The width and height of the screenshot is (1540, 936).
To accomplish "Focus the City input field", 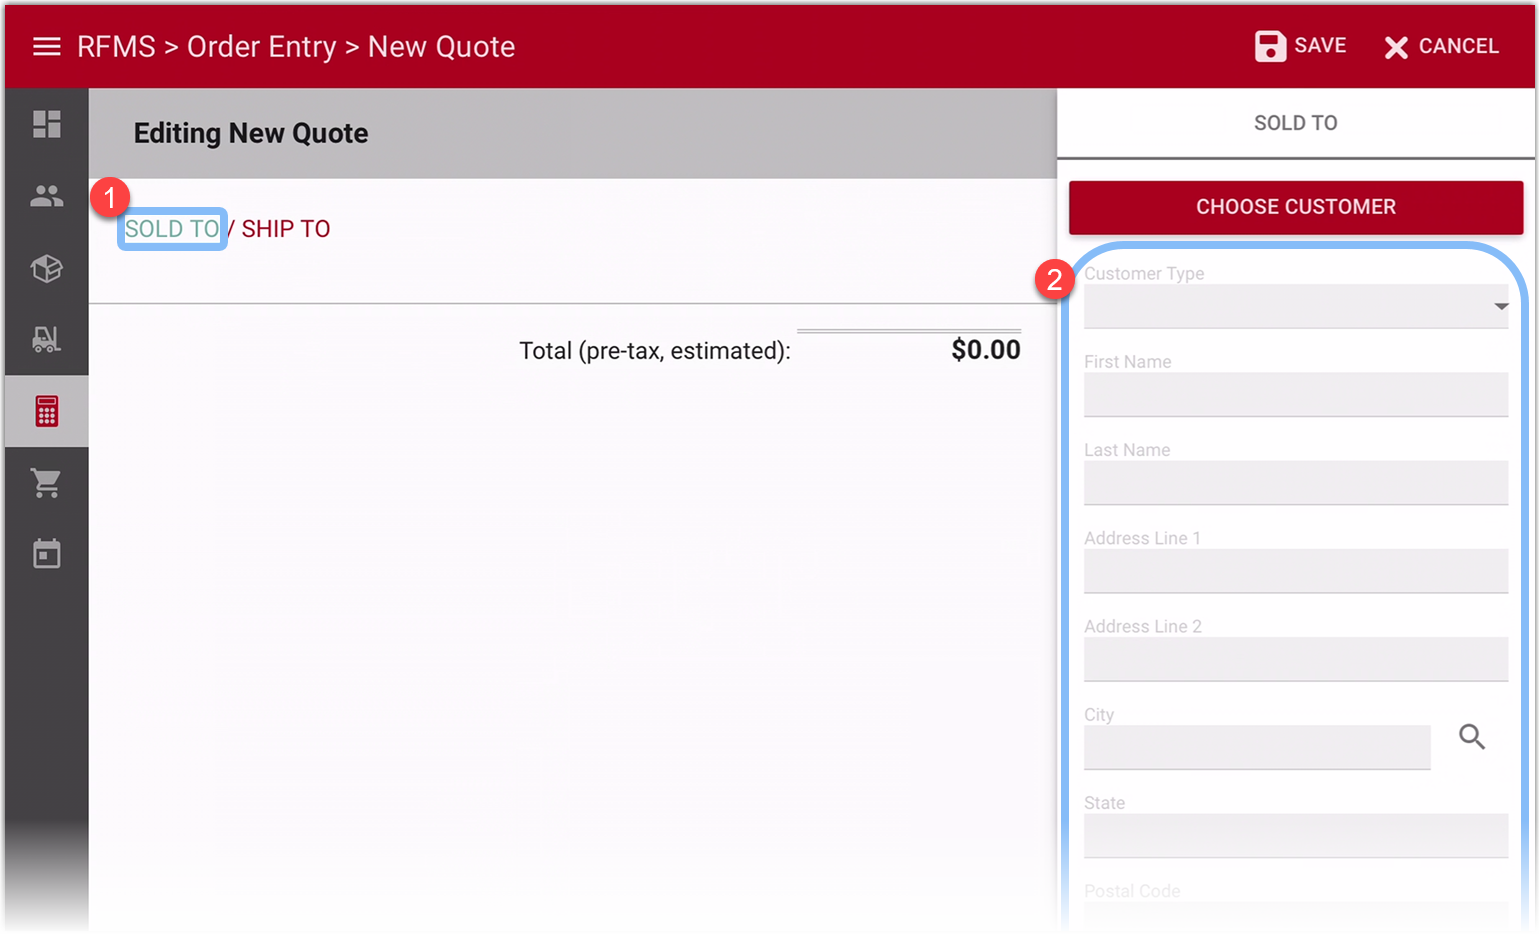I will pos(1257,747).
